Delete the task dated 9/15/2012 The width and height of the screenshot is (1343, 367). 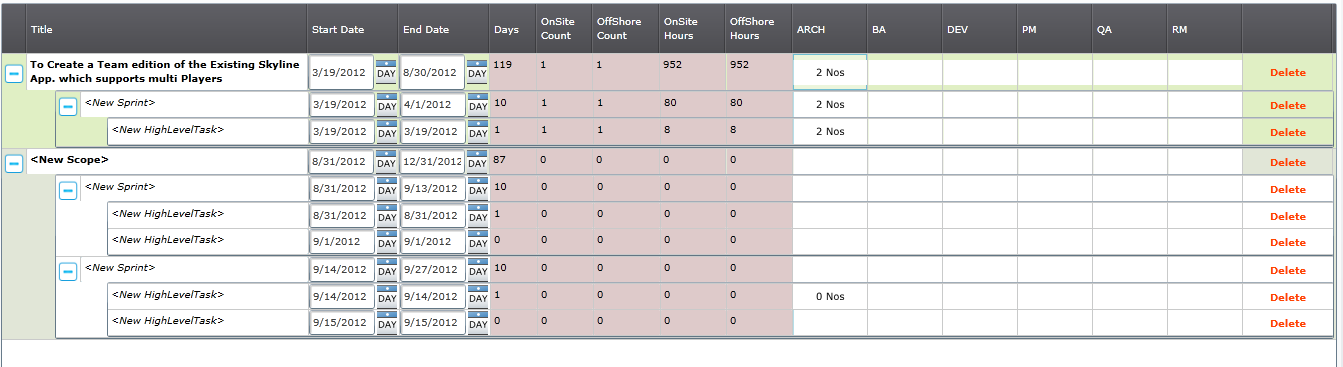[x=1288, y=323]
